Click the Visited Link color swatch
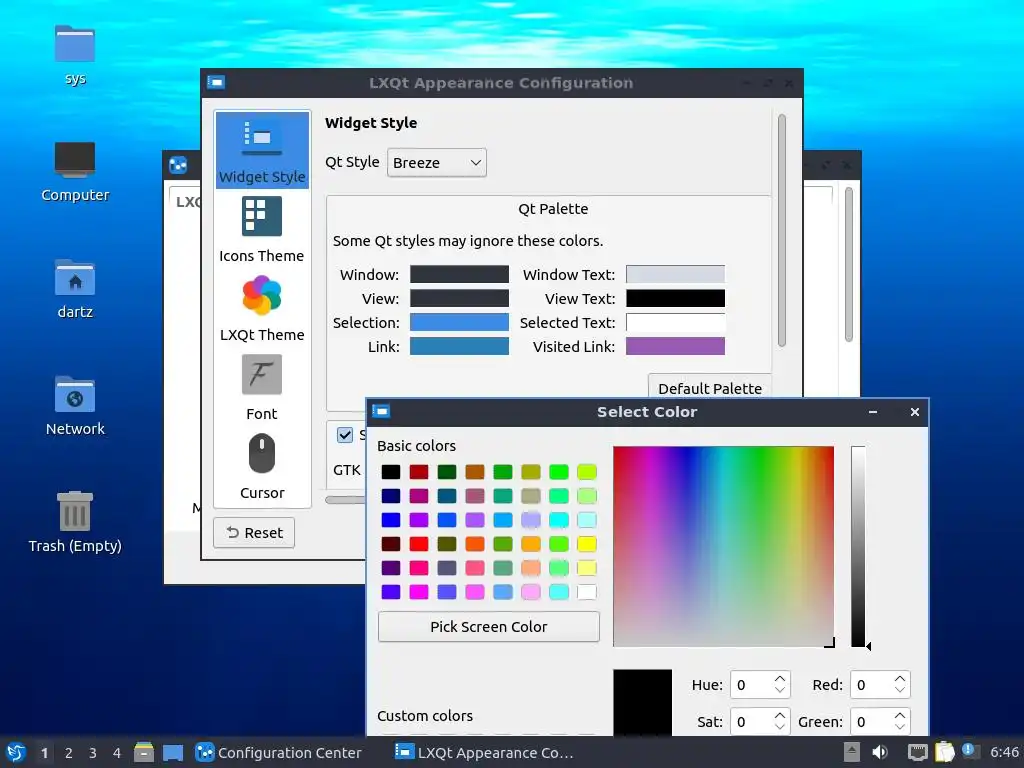Image resolution: width=1024 pixels, height=768 pixels. (675, 346)
